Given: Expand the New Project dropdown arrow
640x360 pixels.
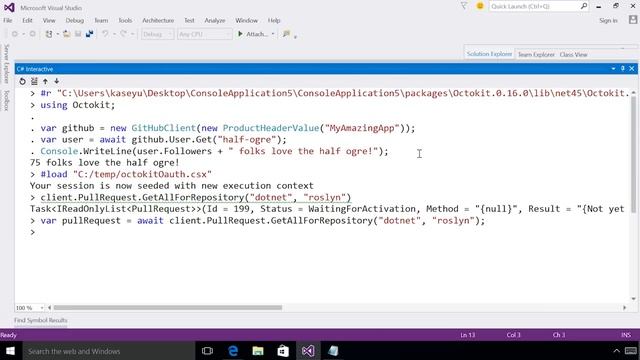Looking at the screenshot, I should click(58, 34).
